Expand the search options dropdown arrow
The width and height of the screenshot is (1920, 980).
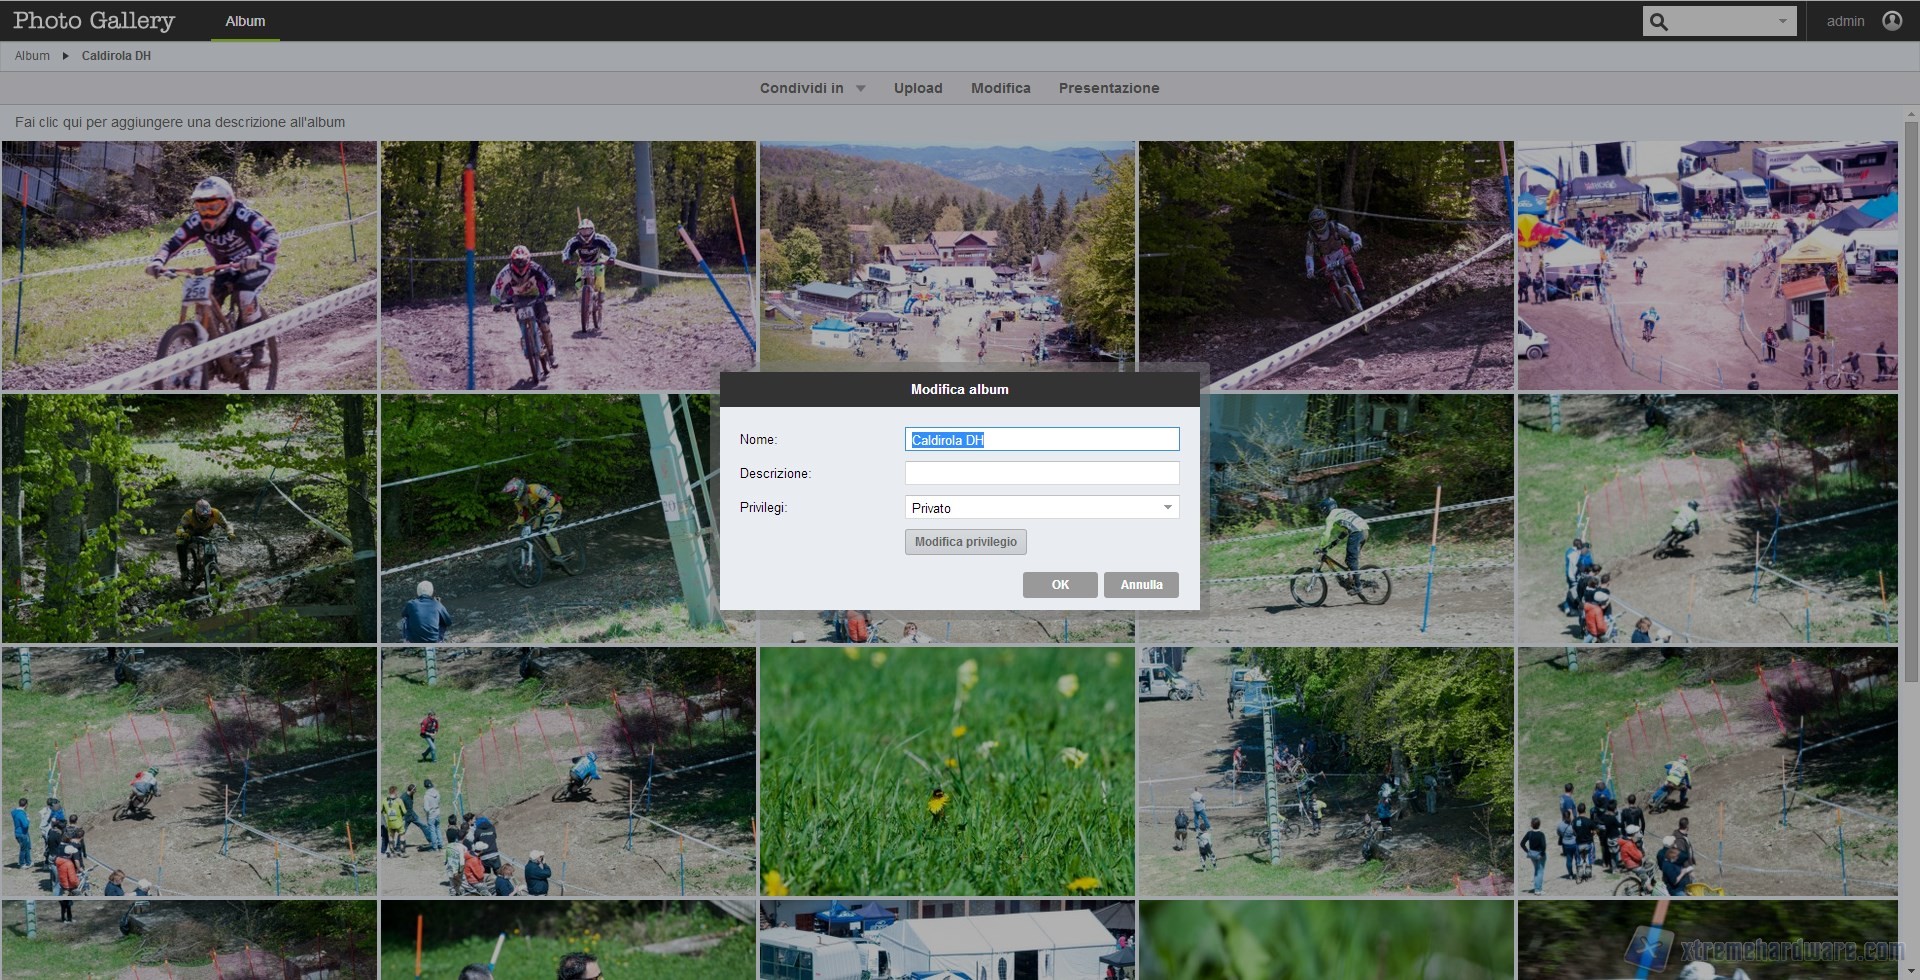coord(1782,21)
